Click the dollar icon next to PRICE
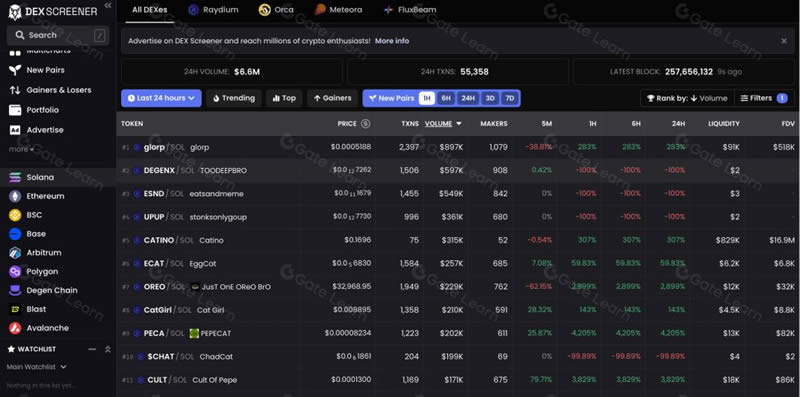This screenshot has width=800, height=397. (x=365, y=123)
